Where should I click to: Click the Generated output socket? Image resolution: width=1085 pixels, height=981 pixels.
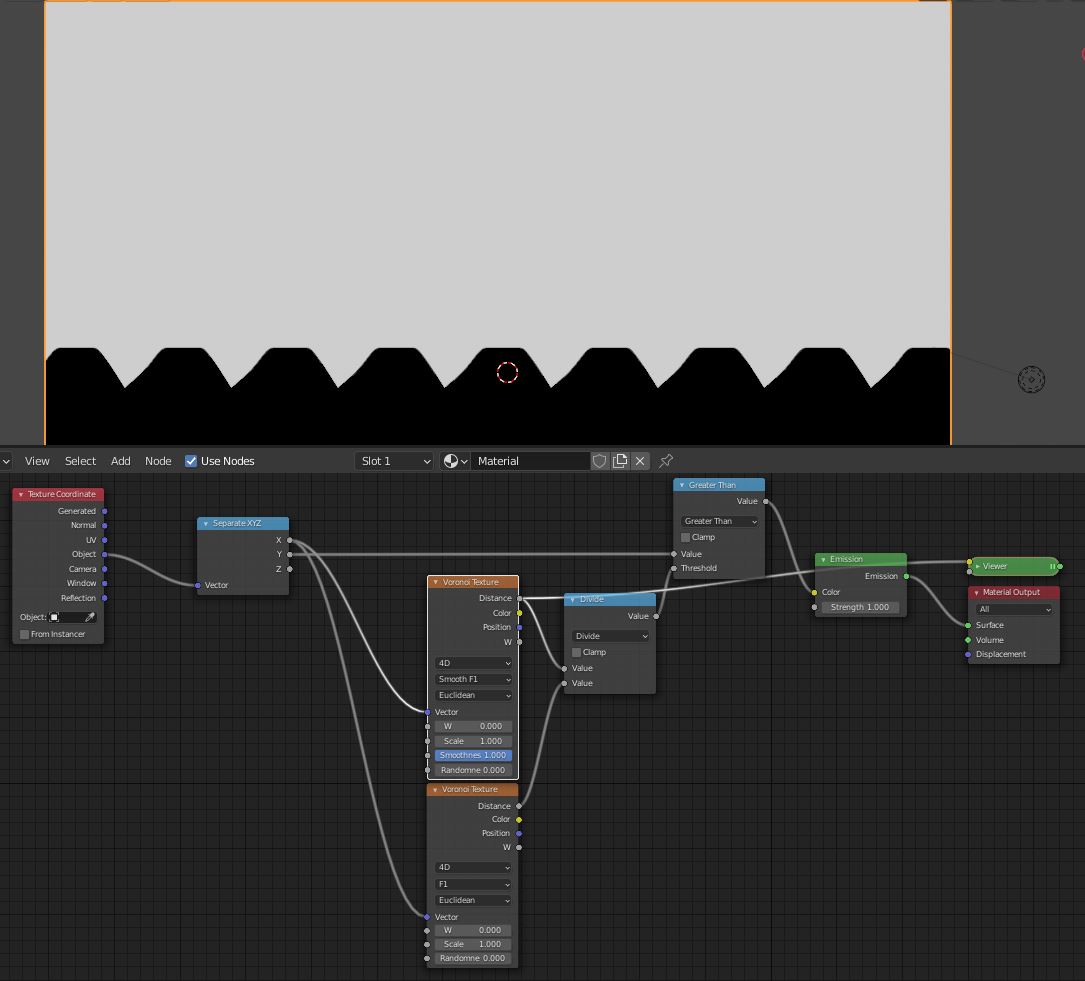[104, 511]
